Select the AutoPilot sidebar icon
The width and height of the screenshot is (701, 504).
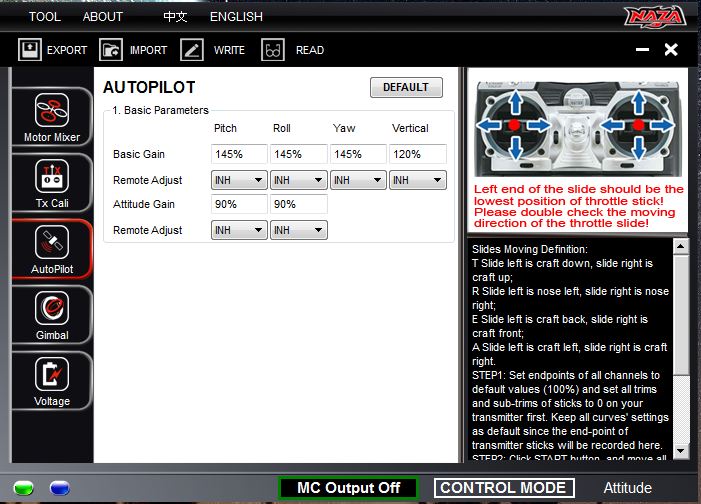tap(51, 249)
